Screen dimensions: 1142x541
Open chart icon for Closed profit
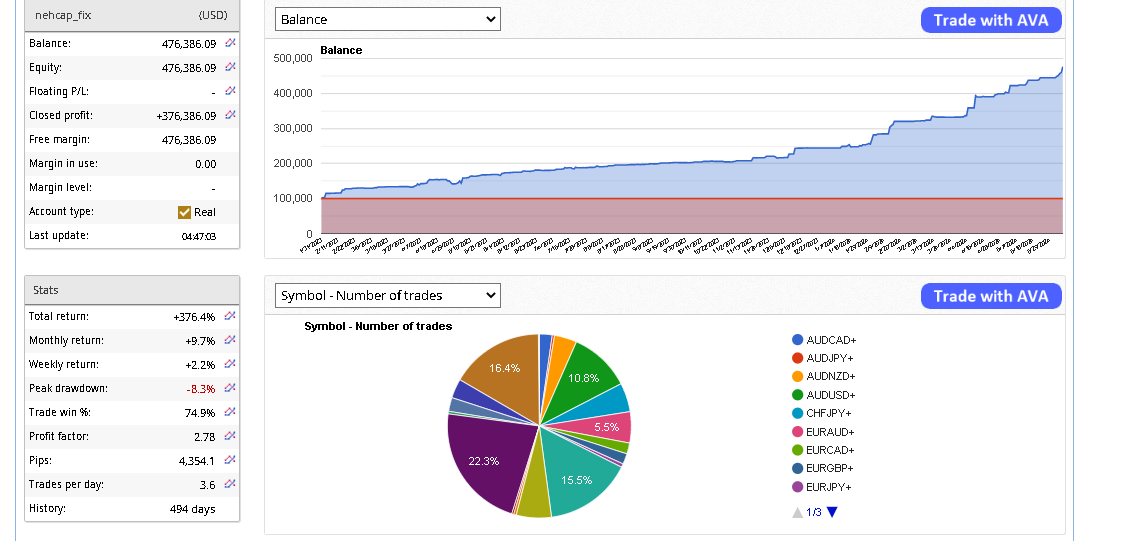click(x=230, y=115)
